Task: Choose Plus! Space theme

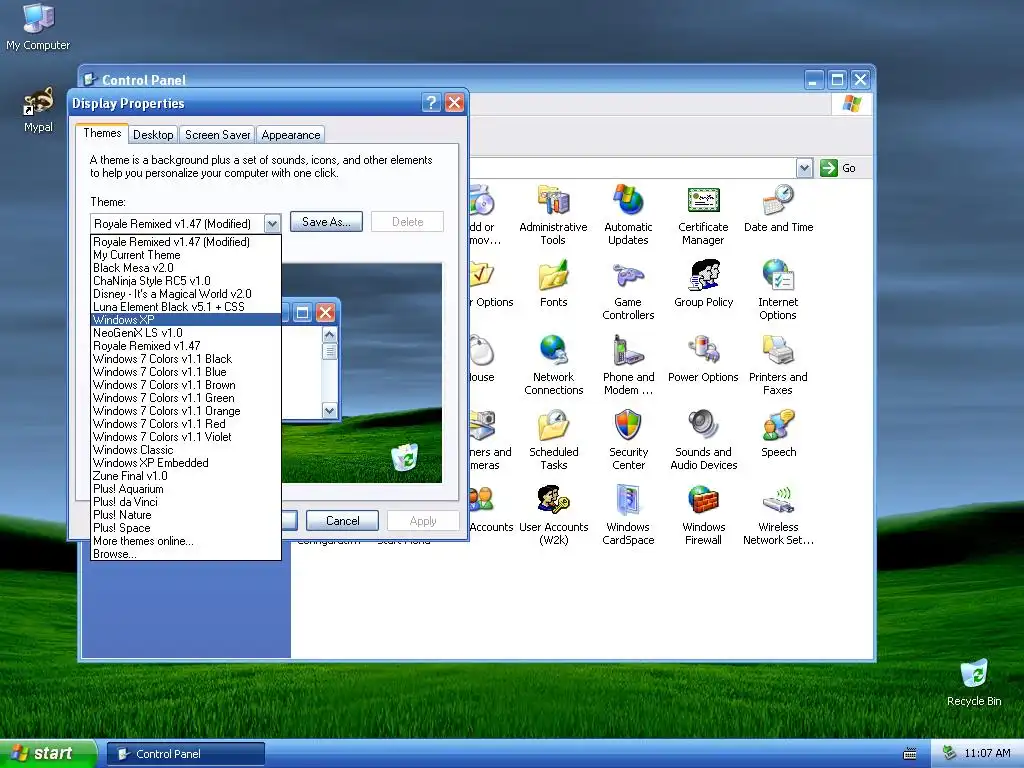Action: pos(185,528)
